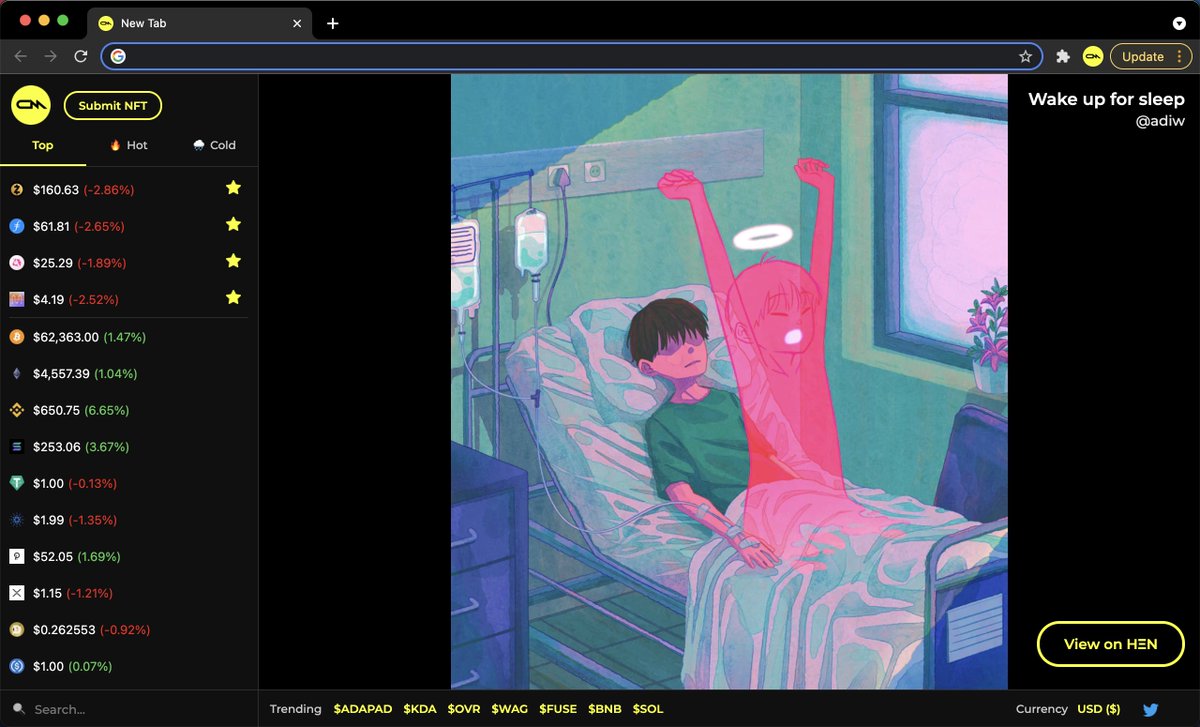Viewport: 1200px width, 727px height.
Task: Switch to the Top tab
Action: point(43,145)
